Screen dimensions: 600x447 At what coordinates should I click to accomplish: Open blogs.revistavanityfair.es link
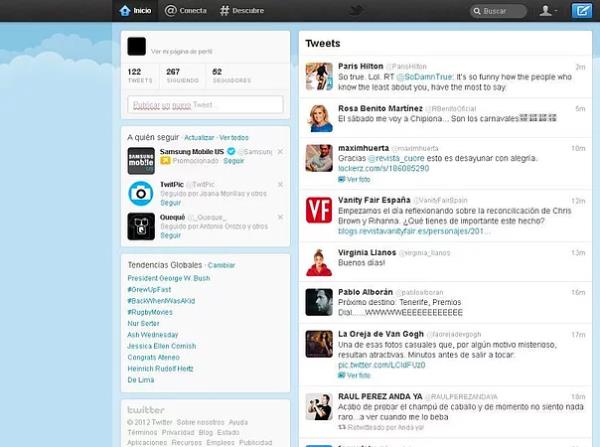click(414, 232)
